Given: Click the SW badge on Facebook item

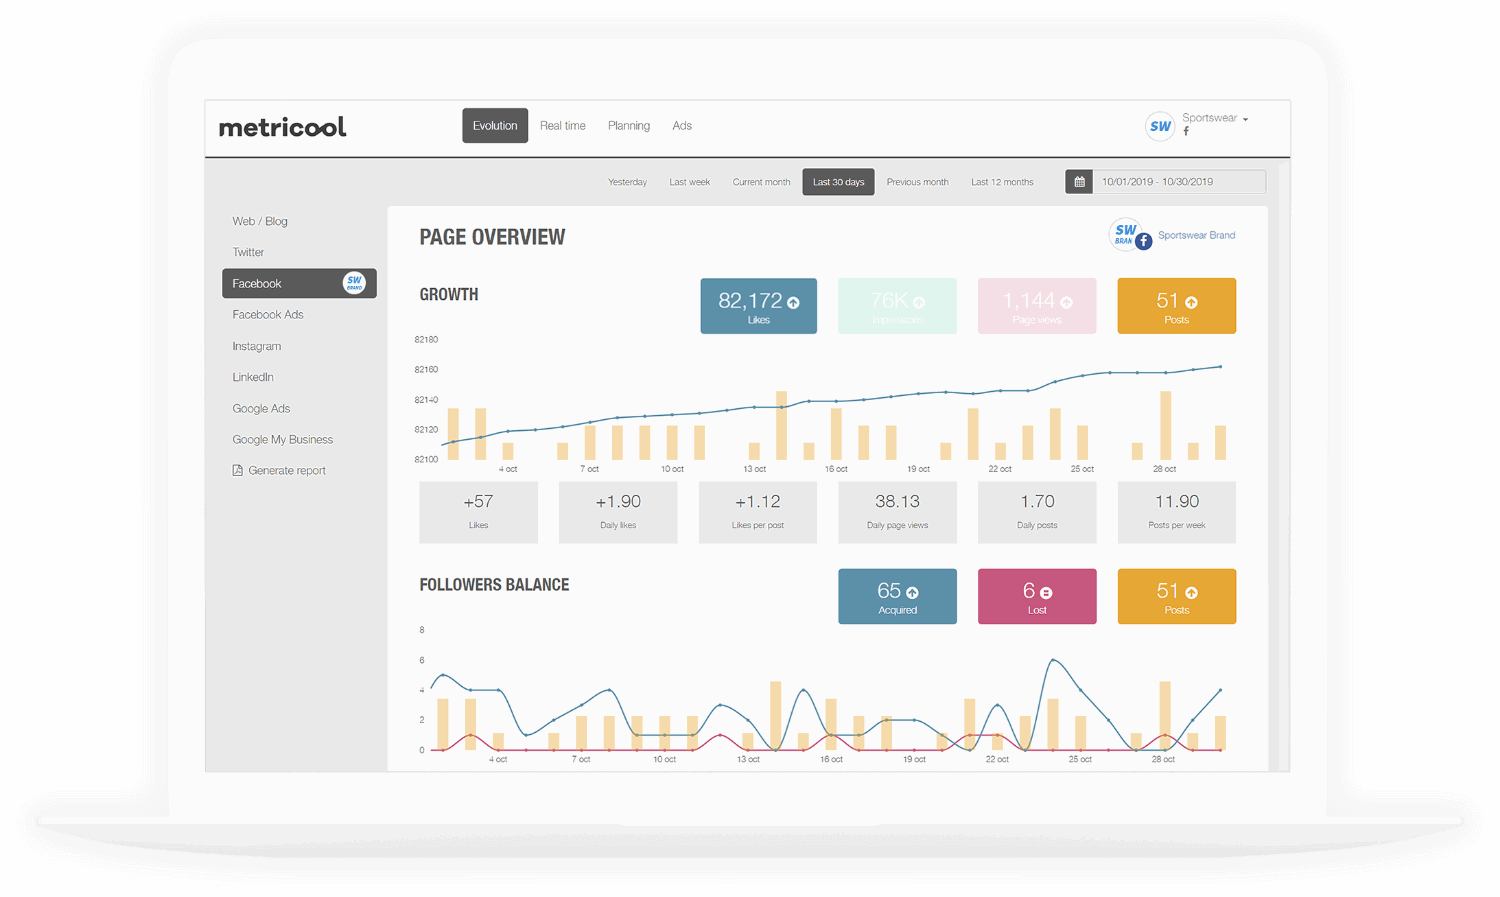Looking at the screenshot, I should click(x=354, y=283).
